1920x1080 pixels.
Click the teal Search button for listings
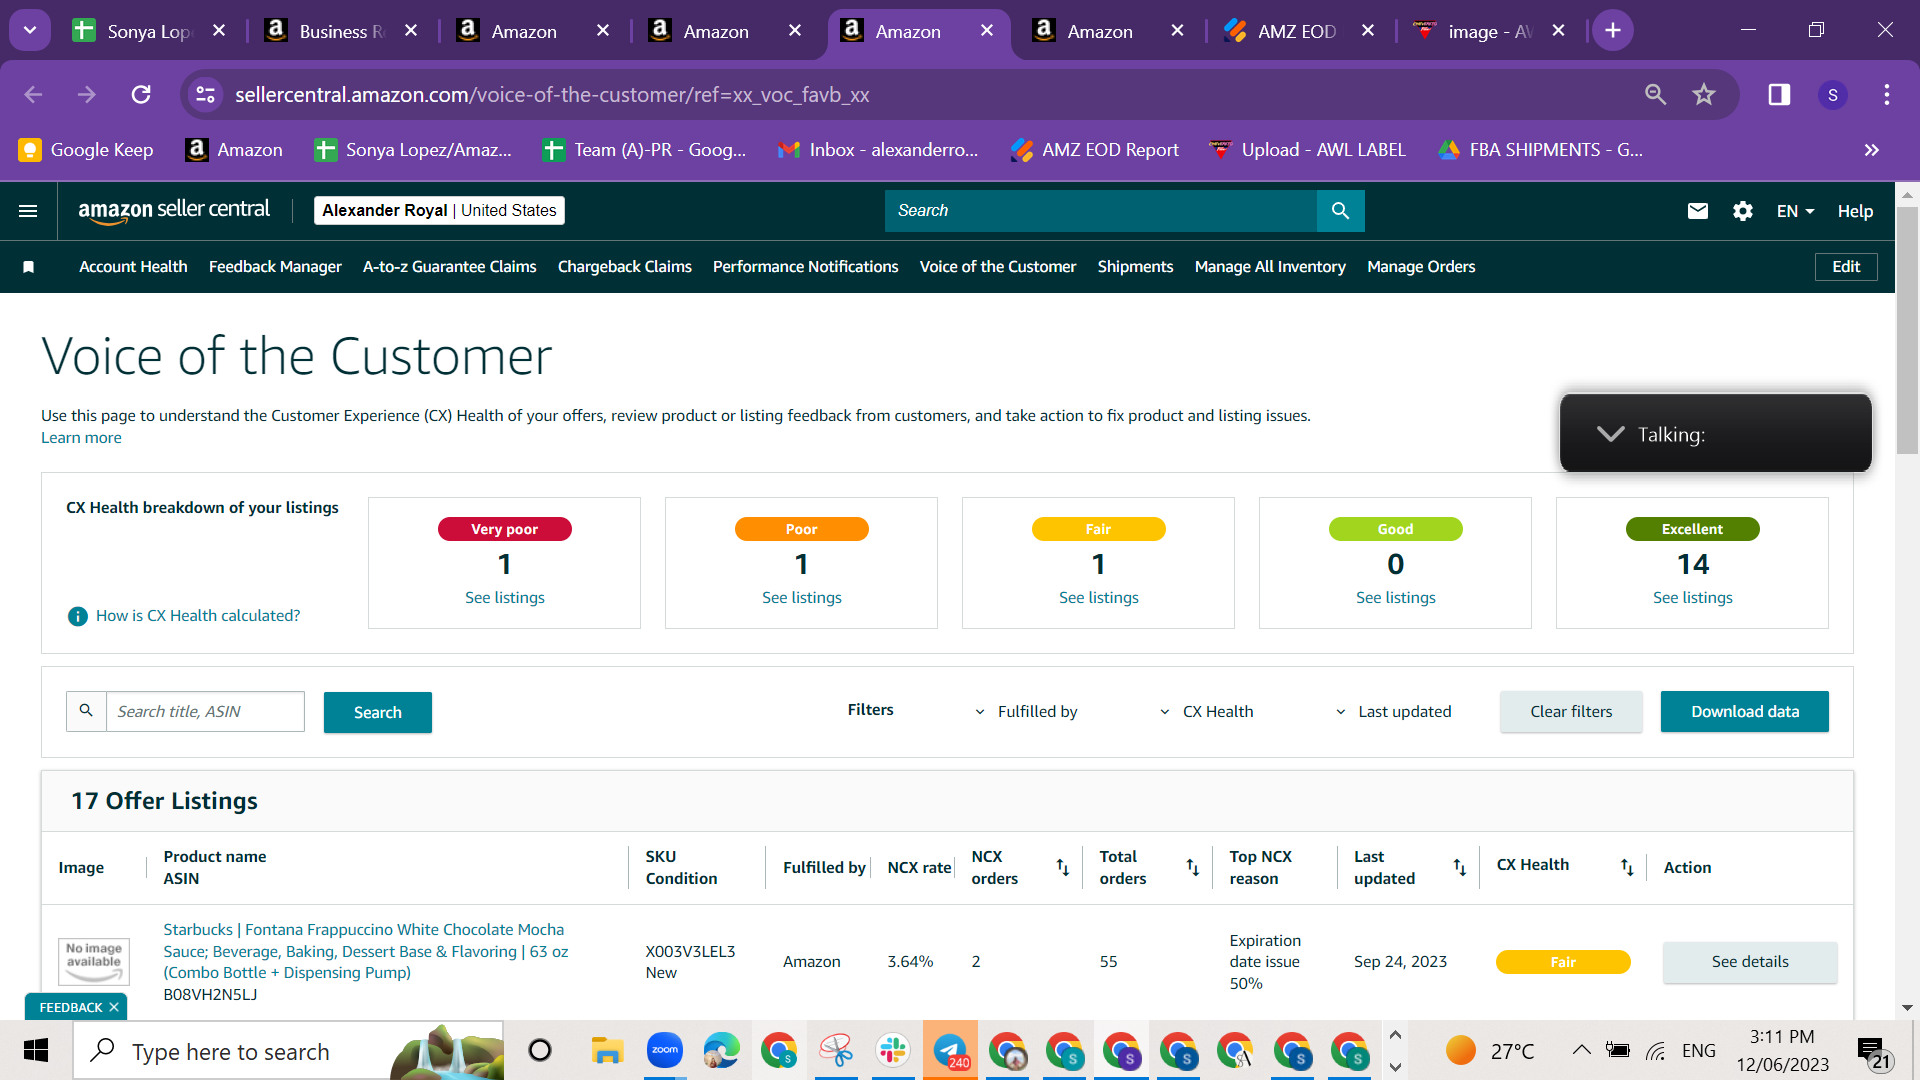coord(378,712)
